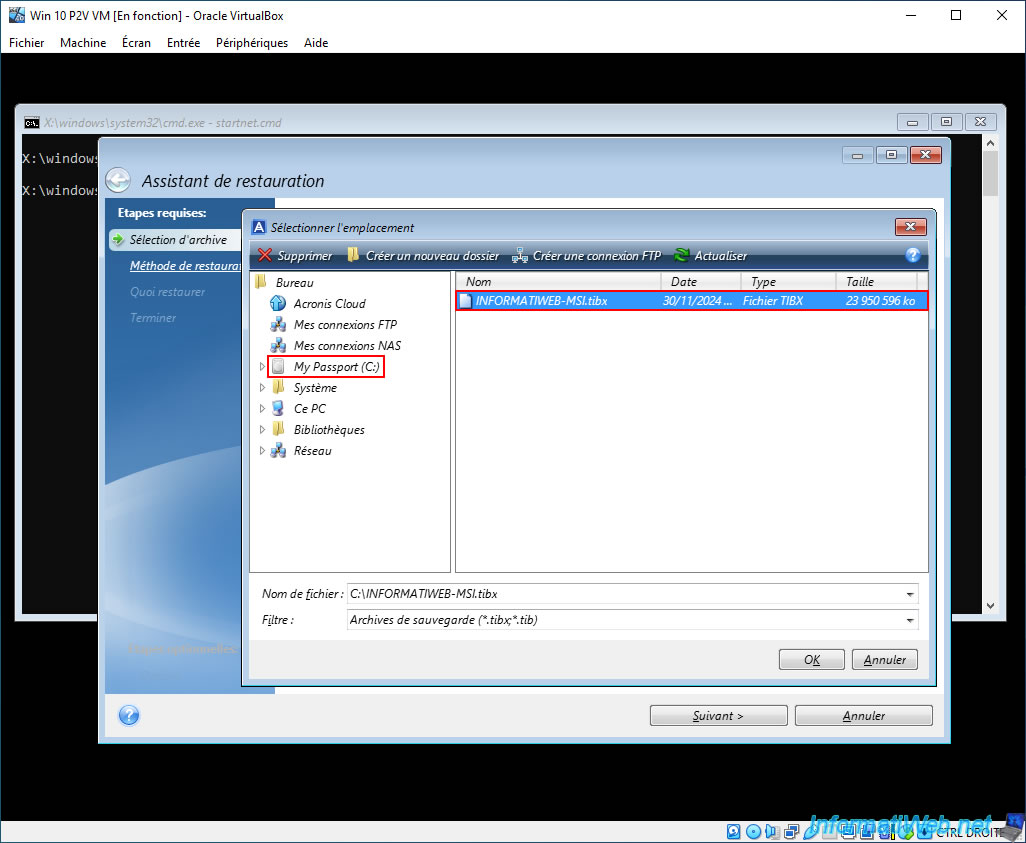Click Créer un nouveau dossier toolbar icon
1026x843 pixels.
coord(353,255)
